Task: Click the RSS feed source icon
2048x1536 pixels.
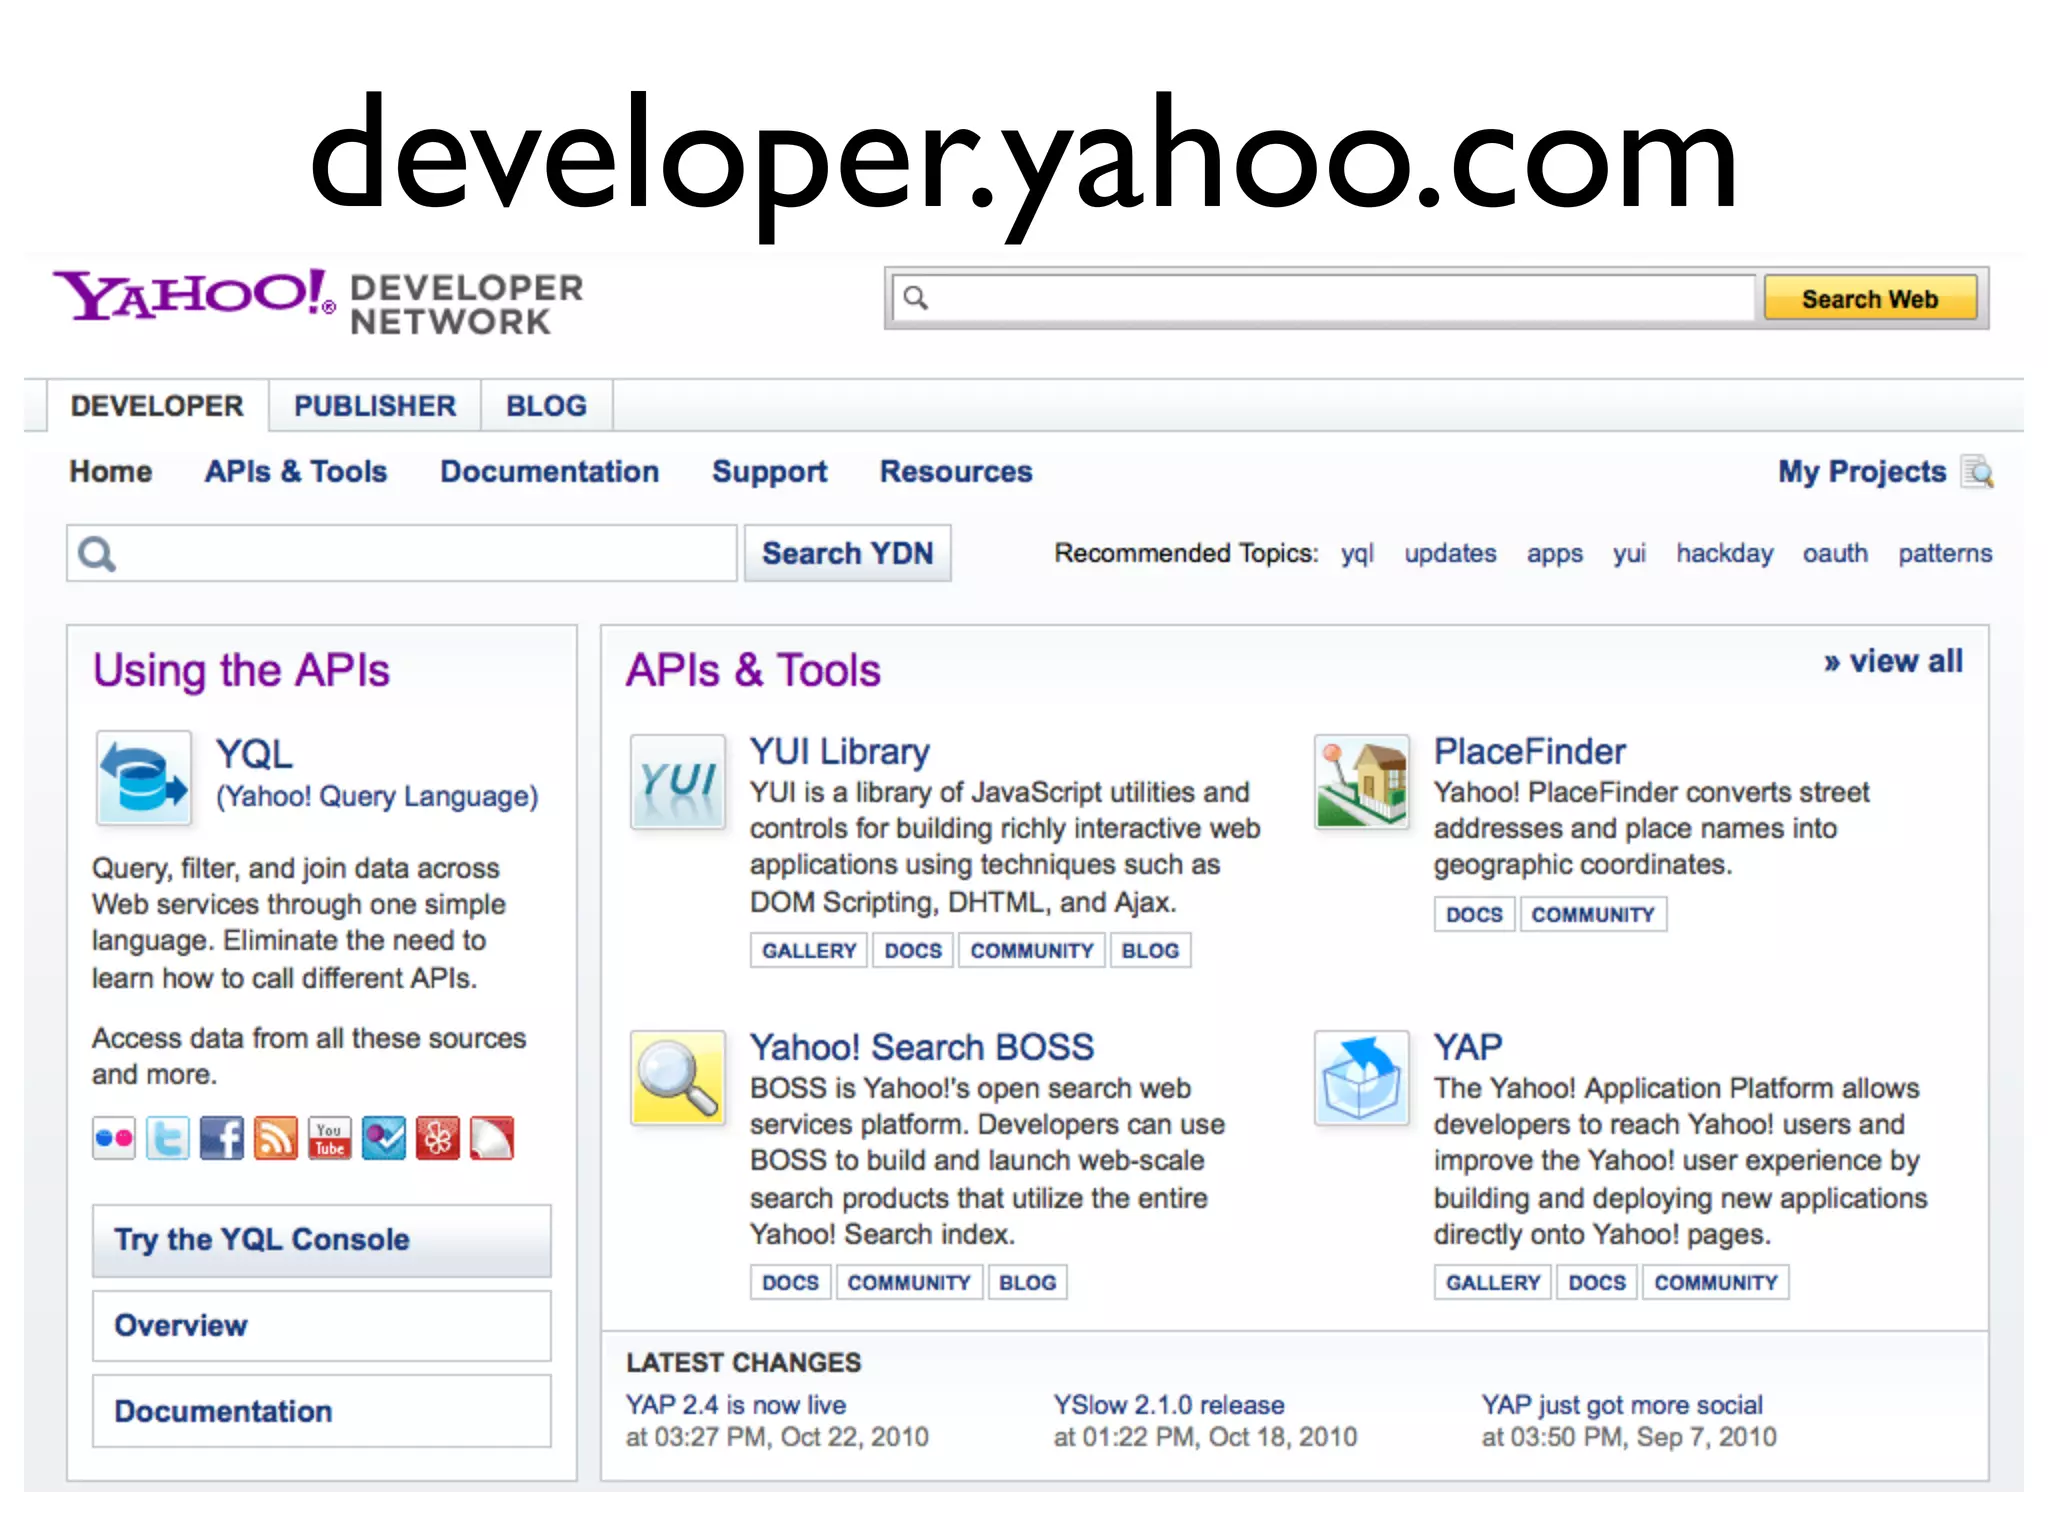Action: click(276, 1138)
